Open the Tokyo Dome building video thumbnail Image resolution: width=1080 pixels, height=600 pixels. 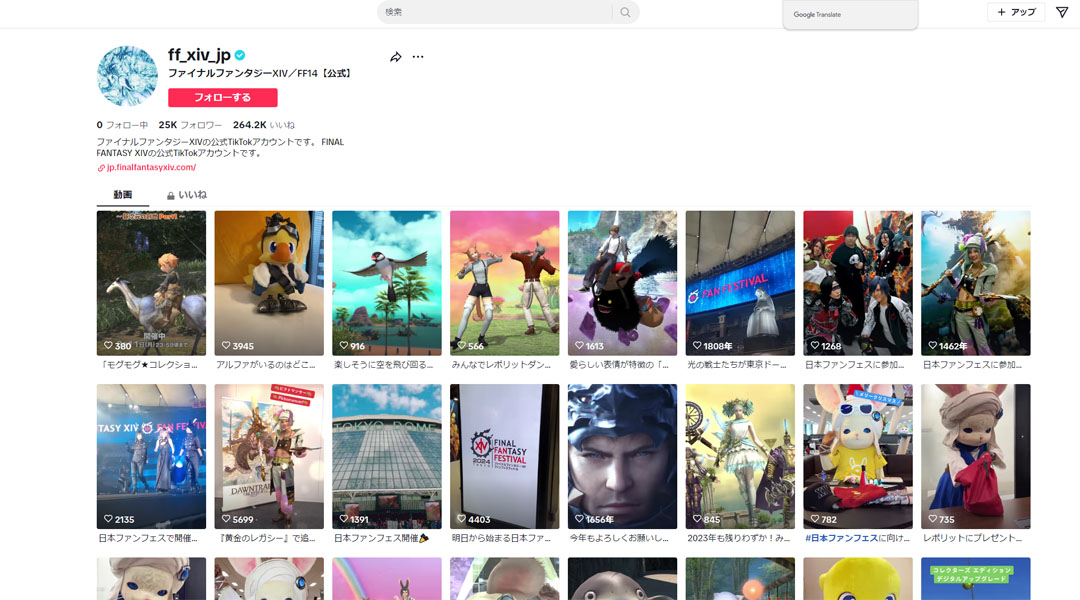tap(386, 456)
